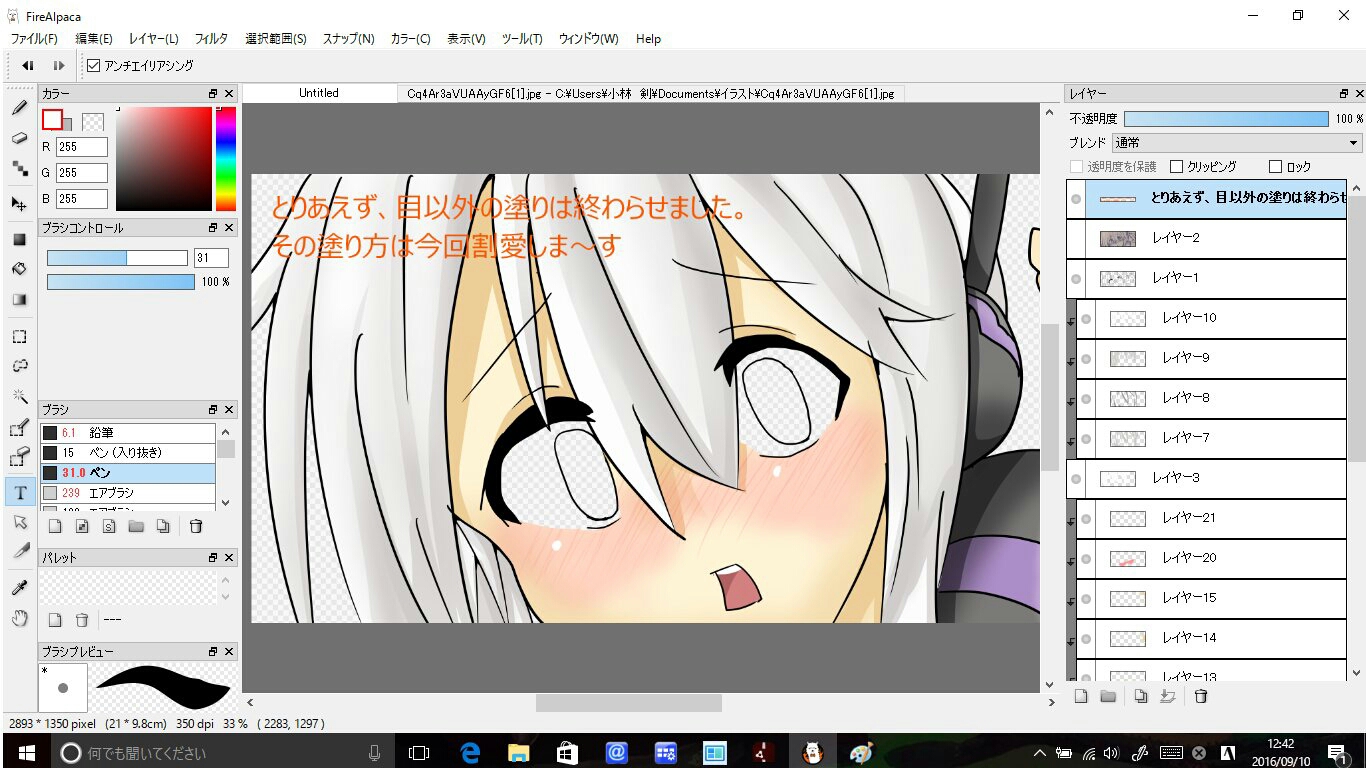Select the Eraser tool
This screenshot has height=768, width=1366.
tap(19, 138)
